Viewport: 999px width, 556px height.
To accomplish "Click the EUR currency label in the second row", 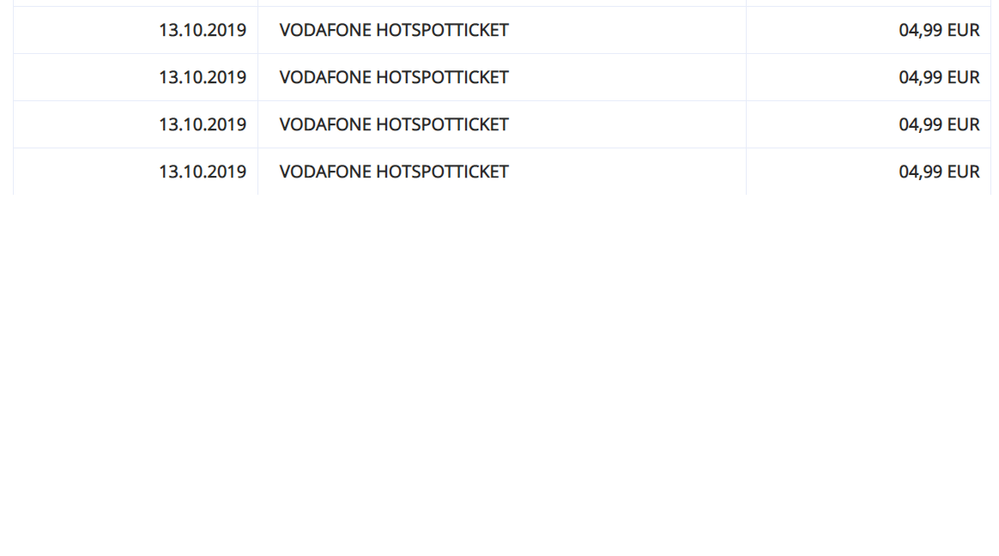I will coord(963,77).
